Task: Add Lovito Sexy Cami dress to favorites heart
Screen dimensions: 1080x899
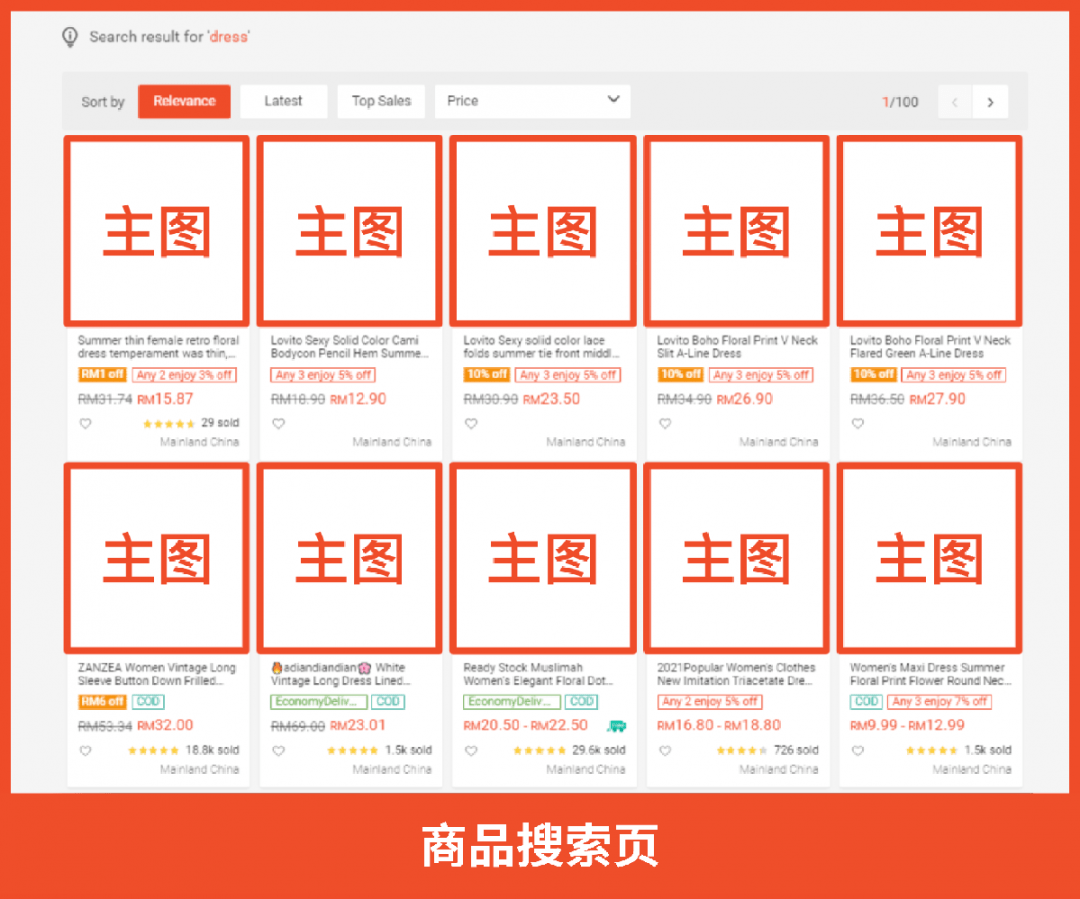Action: (278, 423)
